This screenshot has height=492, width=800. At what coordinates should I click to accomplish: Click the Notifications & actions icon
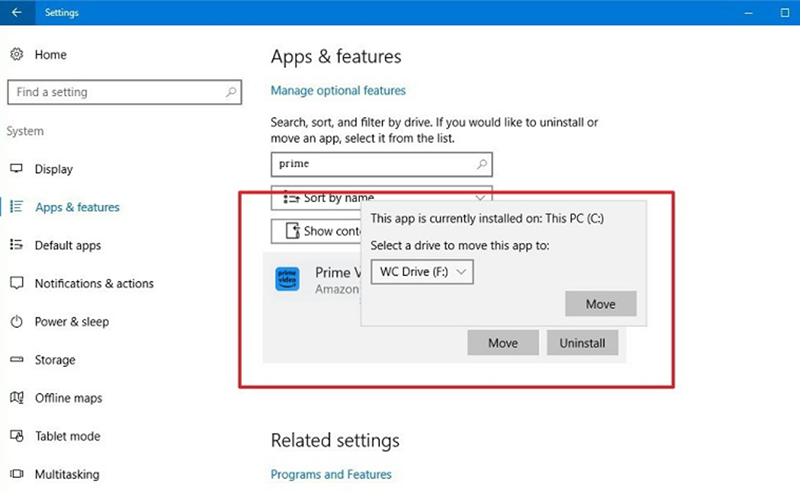click(16, 284)
